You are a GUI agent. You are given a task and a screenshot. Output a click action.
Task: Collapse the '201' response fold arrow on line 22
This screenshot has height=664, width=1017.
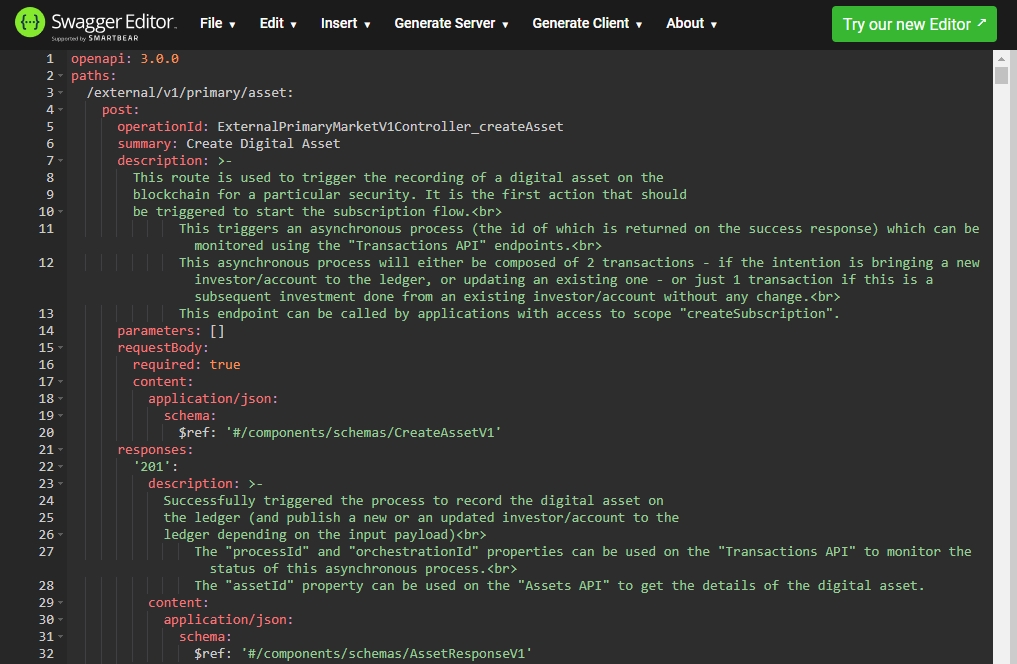(61, 467)
